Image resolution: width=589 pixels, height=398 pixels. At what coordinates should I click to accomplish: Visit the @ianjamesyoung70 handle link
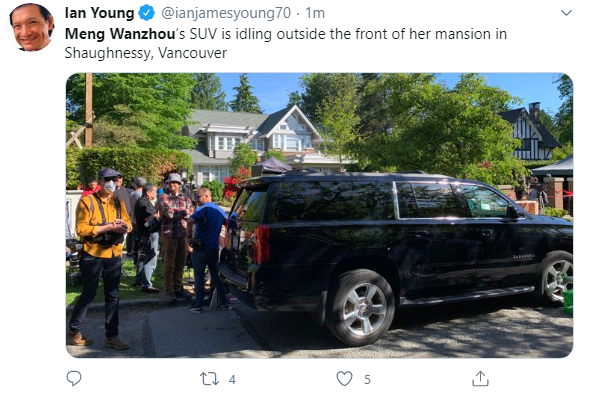click(x=226, y=13)
